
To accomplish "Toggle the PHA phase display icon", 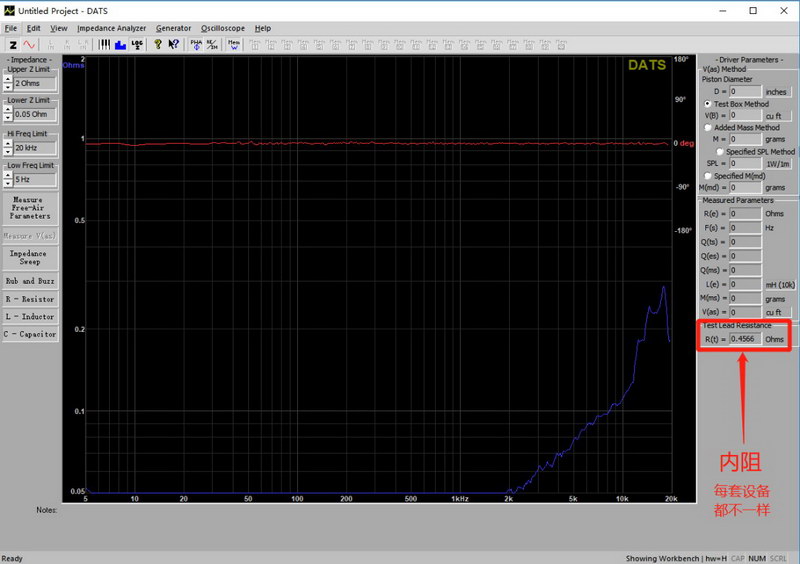I will (x=196, y=44).
